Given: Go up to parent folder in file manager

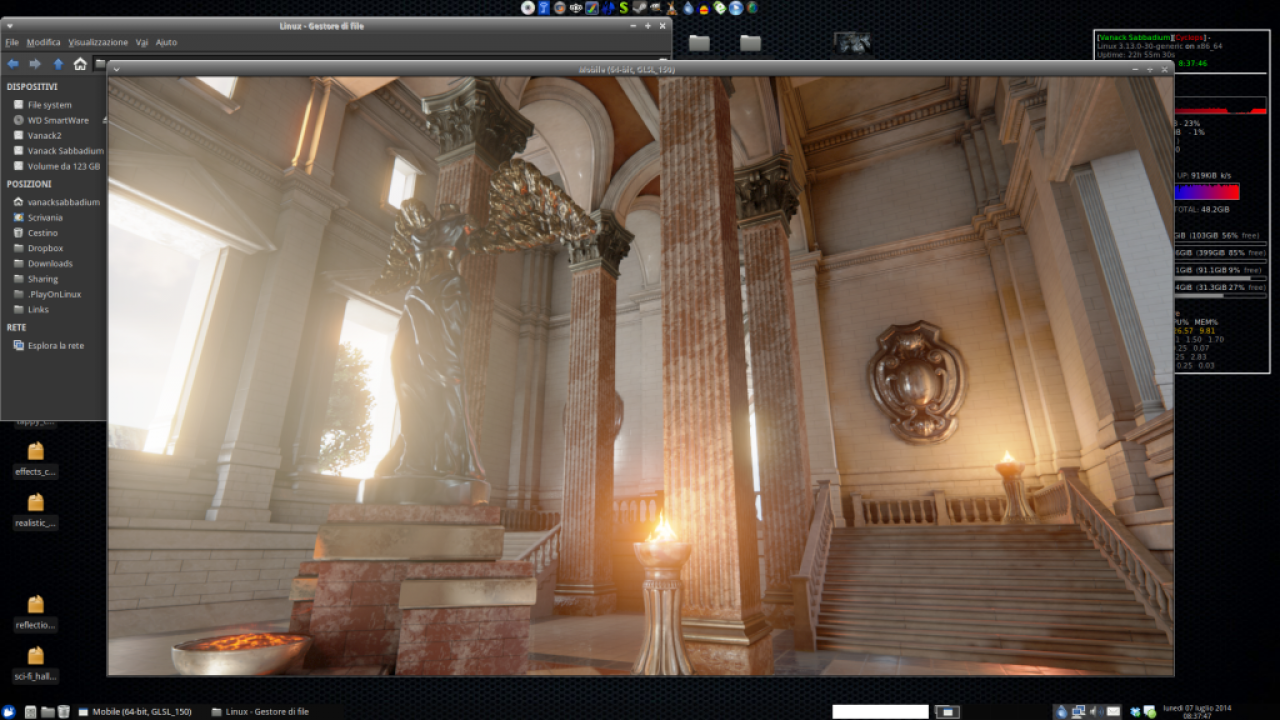Looking at the screenshot, I should pos(58,64).
